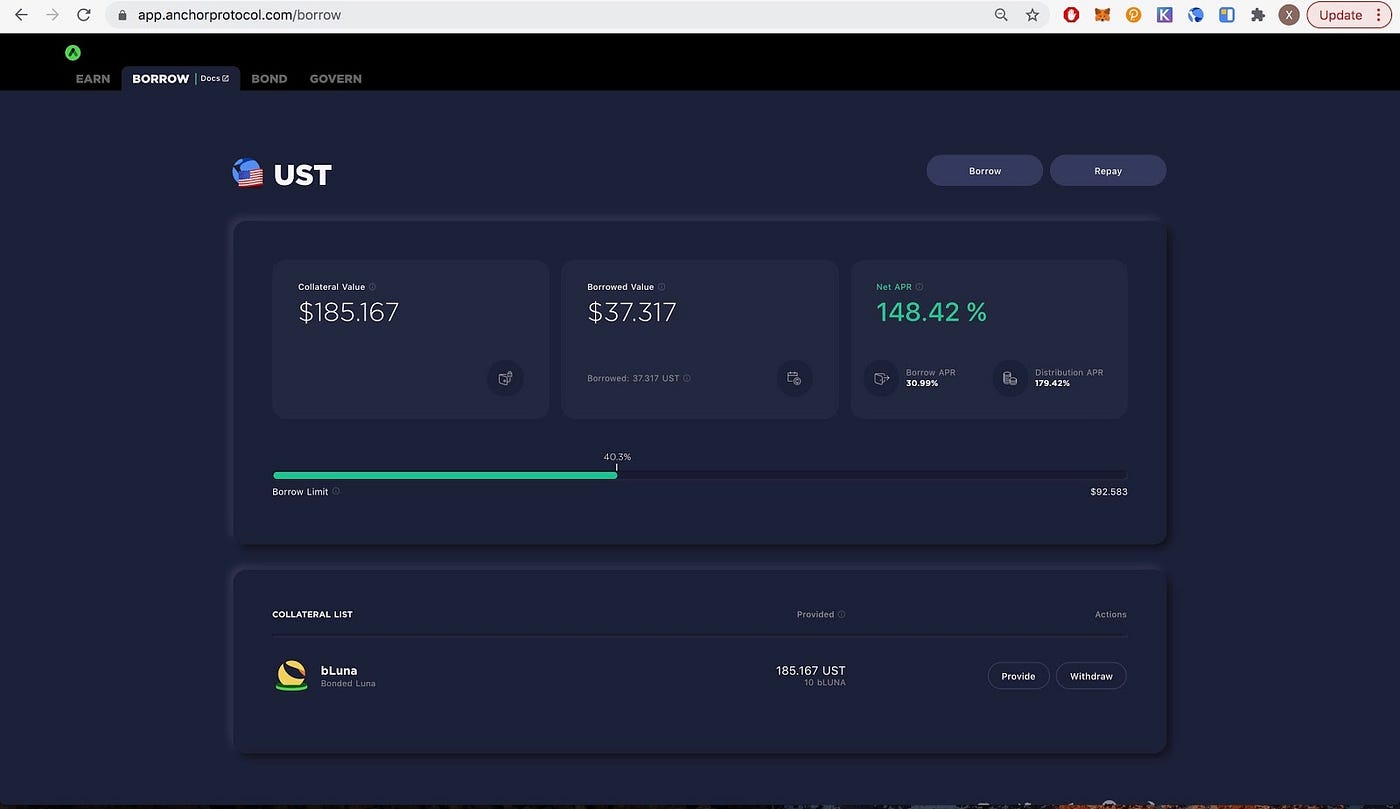Open the Net APR info tooltip icon

(x=919, y=286)
